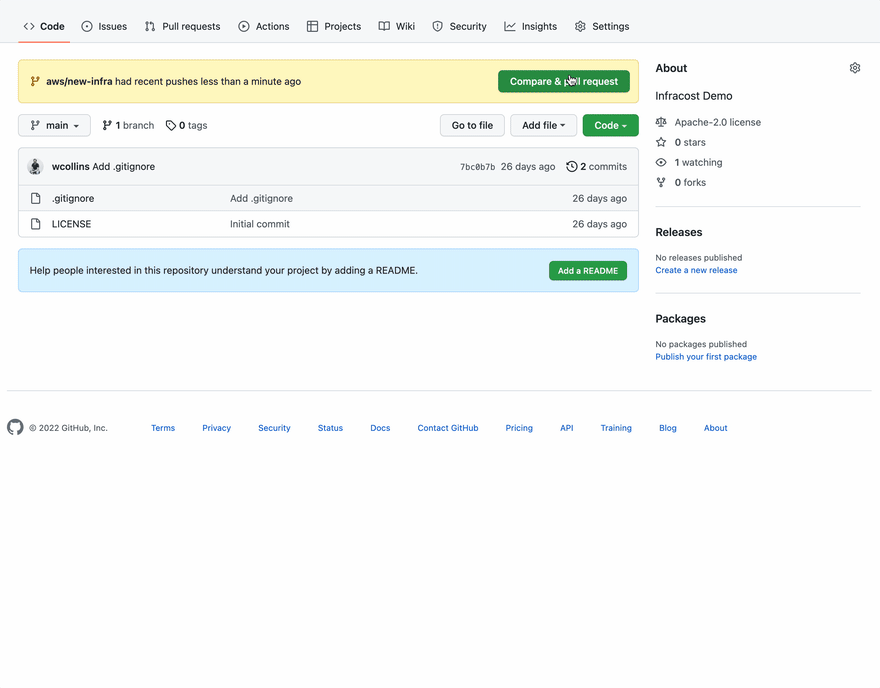880x688 pixels.
Task: Click the GitHub logo in footer
Action: (x=15, y=427)
